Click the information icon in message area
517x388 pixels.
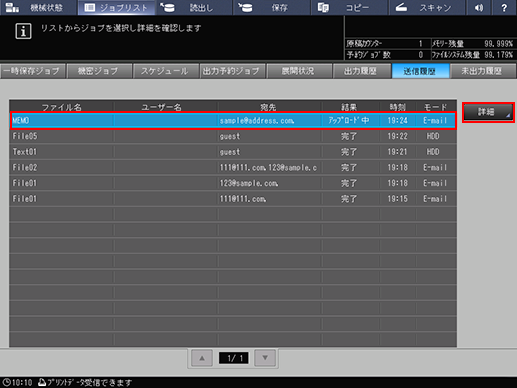tap(23, 31)
